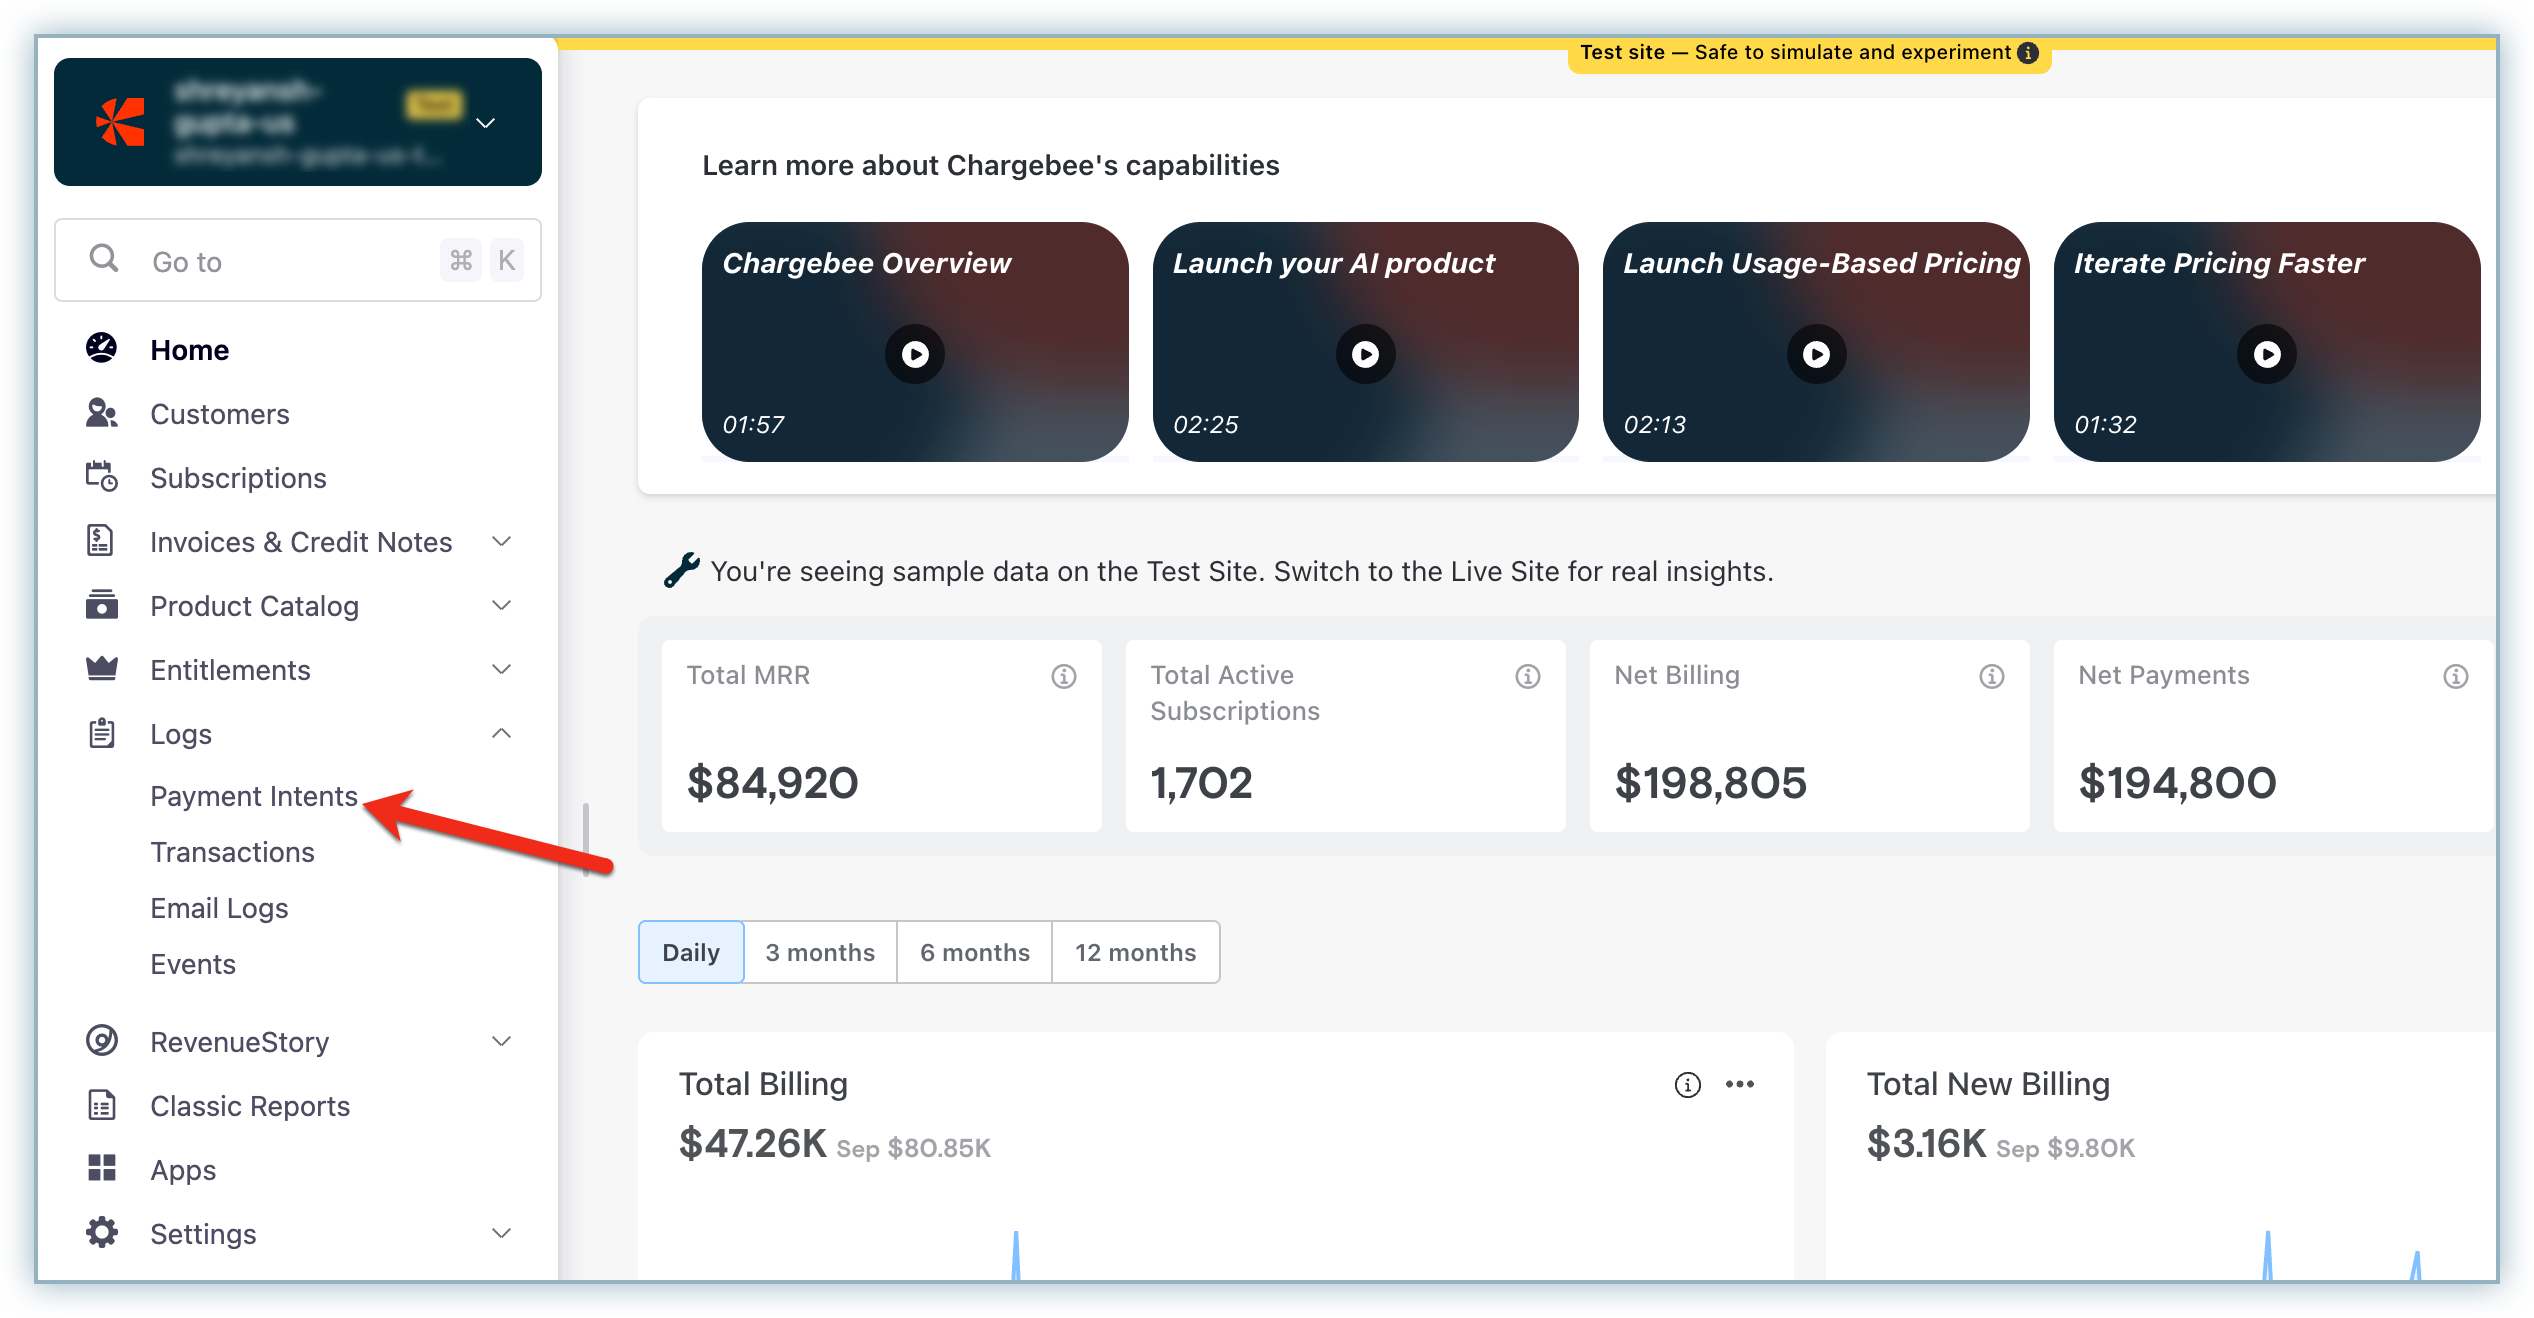Click the Total MRR info icon
Screen dimensions: 2534x1318
click(1063, 676)
